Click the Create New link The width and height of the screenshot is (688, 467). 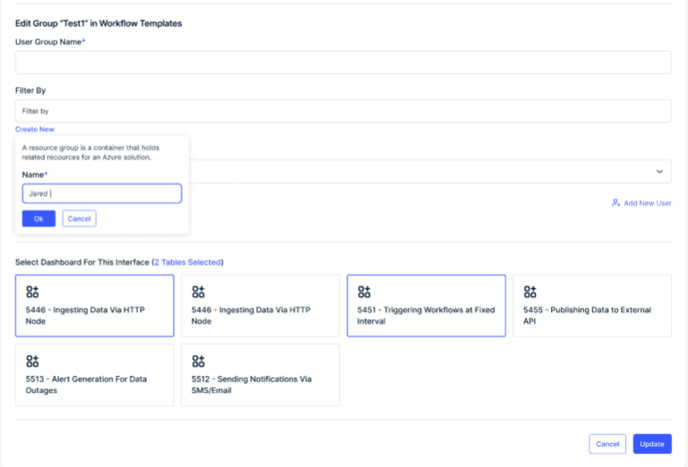[x=35, y=129]
